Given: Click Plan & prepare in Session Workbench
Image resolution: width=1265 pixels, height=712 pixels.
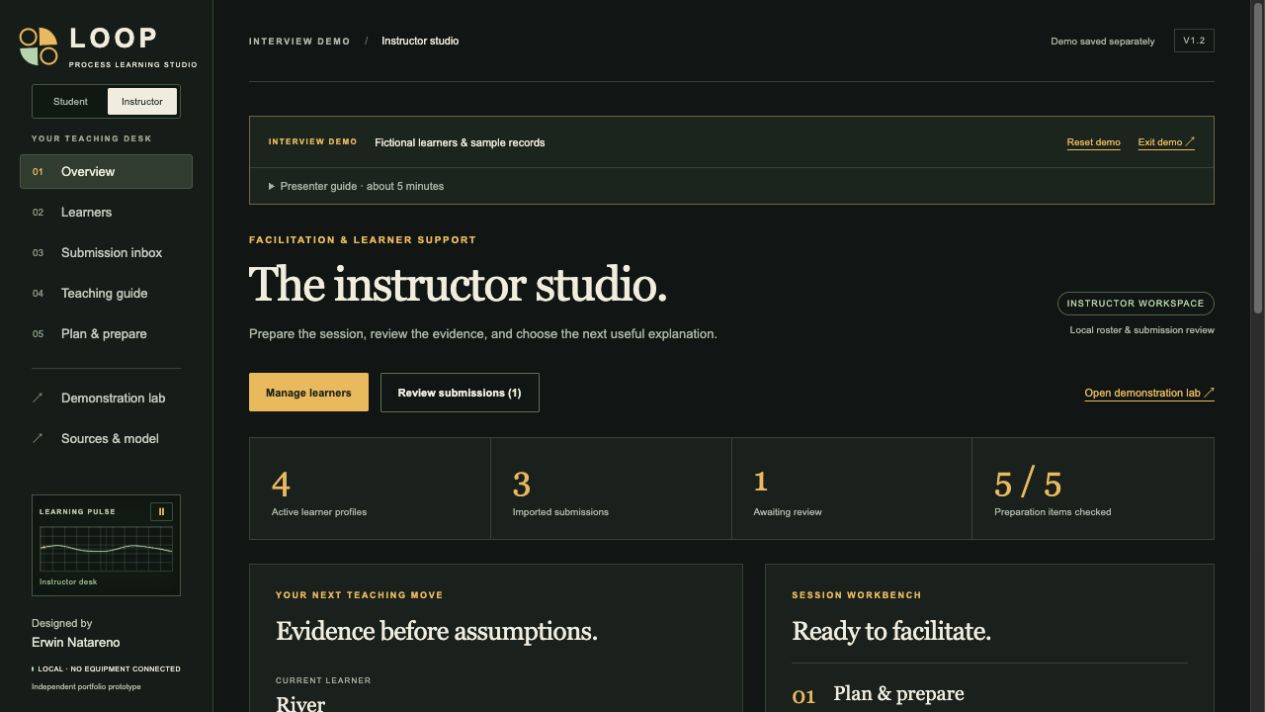Looking at the screenshot, I should coord(898,694).
